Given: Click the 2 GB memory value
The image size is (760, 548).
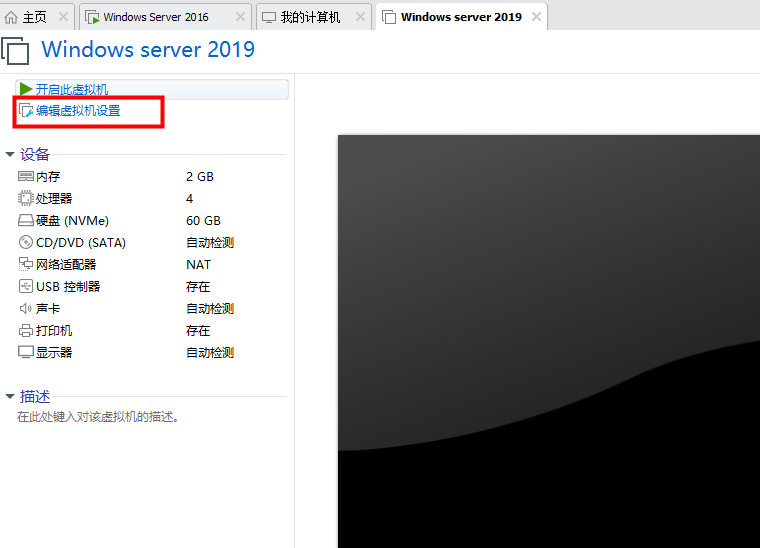Looking at the screenshot, I should click(200, 176).
